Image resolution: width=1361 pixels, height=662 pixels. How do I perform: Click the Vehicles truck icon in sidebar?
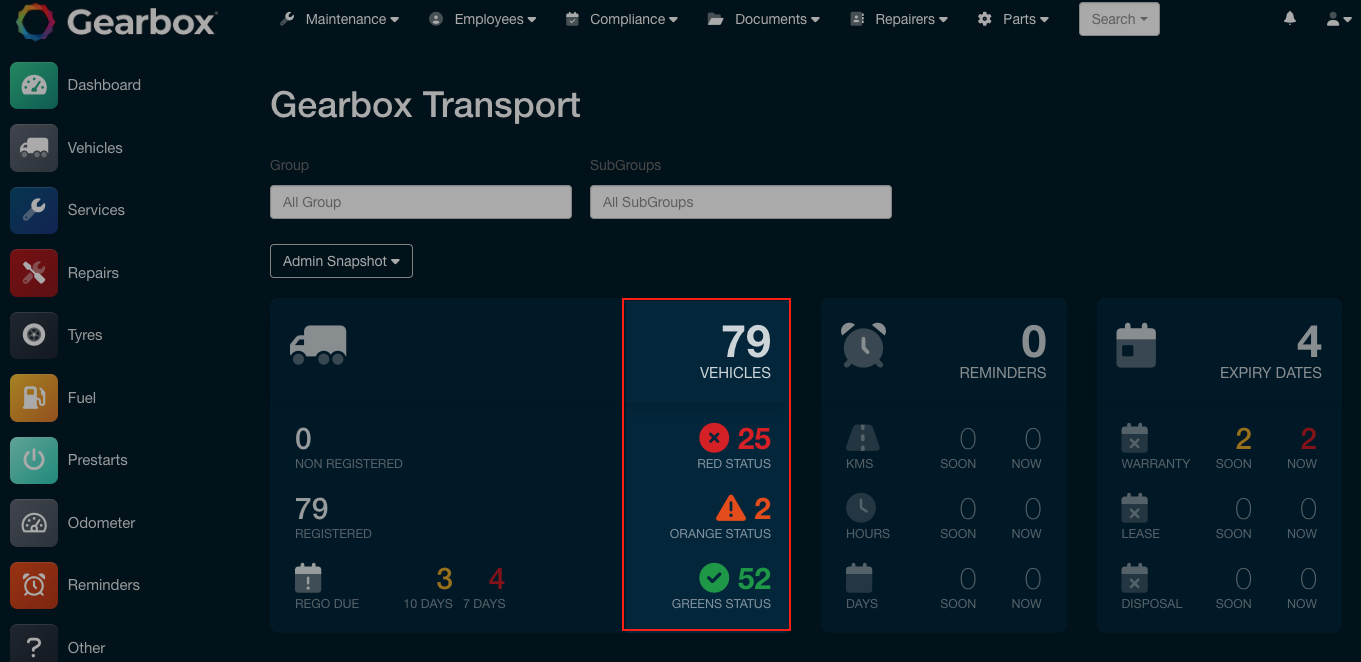click(x=34, y=148)
